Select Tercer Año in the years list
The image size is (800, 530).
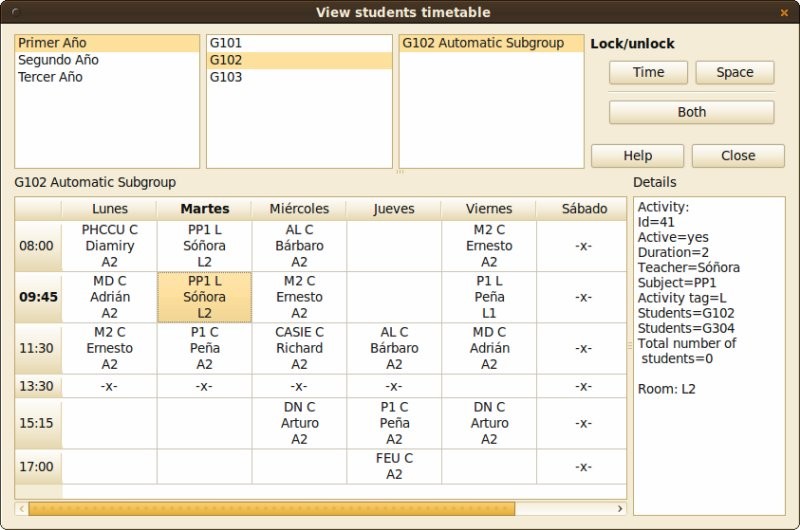(x=107, y=77)
